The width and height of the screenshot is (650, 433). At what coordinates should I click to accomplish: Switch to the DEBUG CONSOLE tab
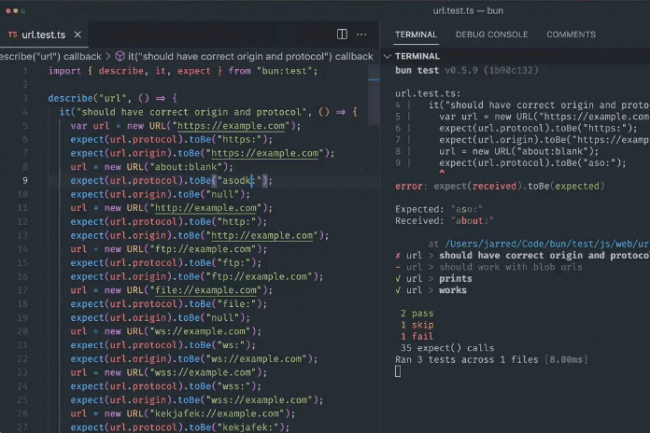(x=491, y=34)
